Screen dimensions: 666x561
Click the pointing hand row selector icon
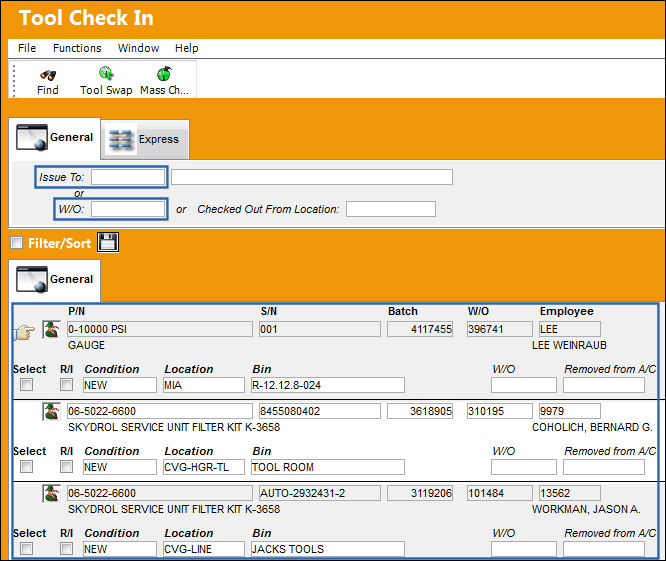[25, 332]
